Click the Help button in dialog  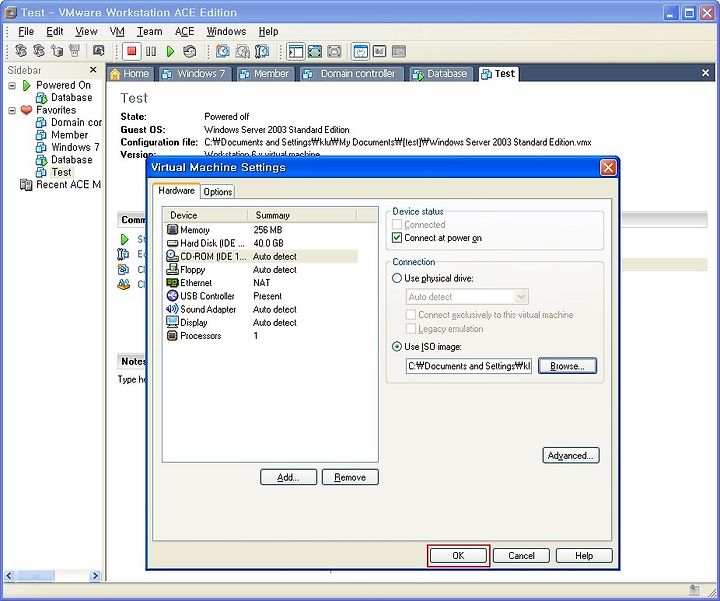[x=584, y=556]
